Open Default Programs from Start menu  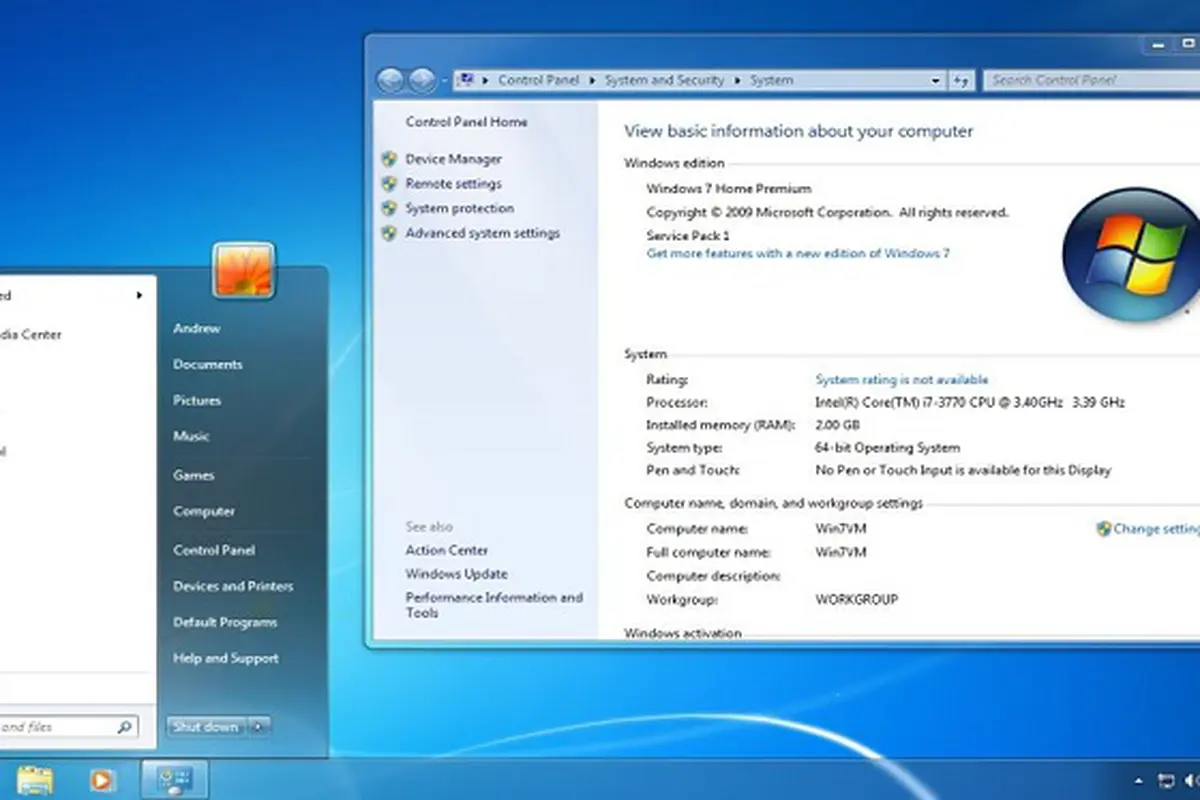click(225, 622)
